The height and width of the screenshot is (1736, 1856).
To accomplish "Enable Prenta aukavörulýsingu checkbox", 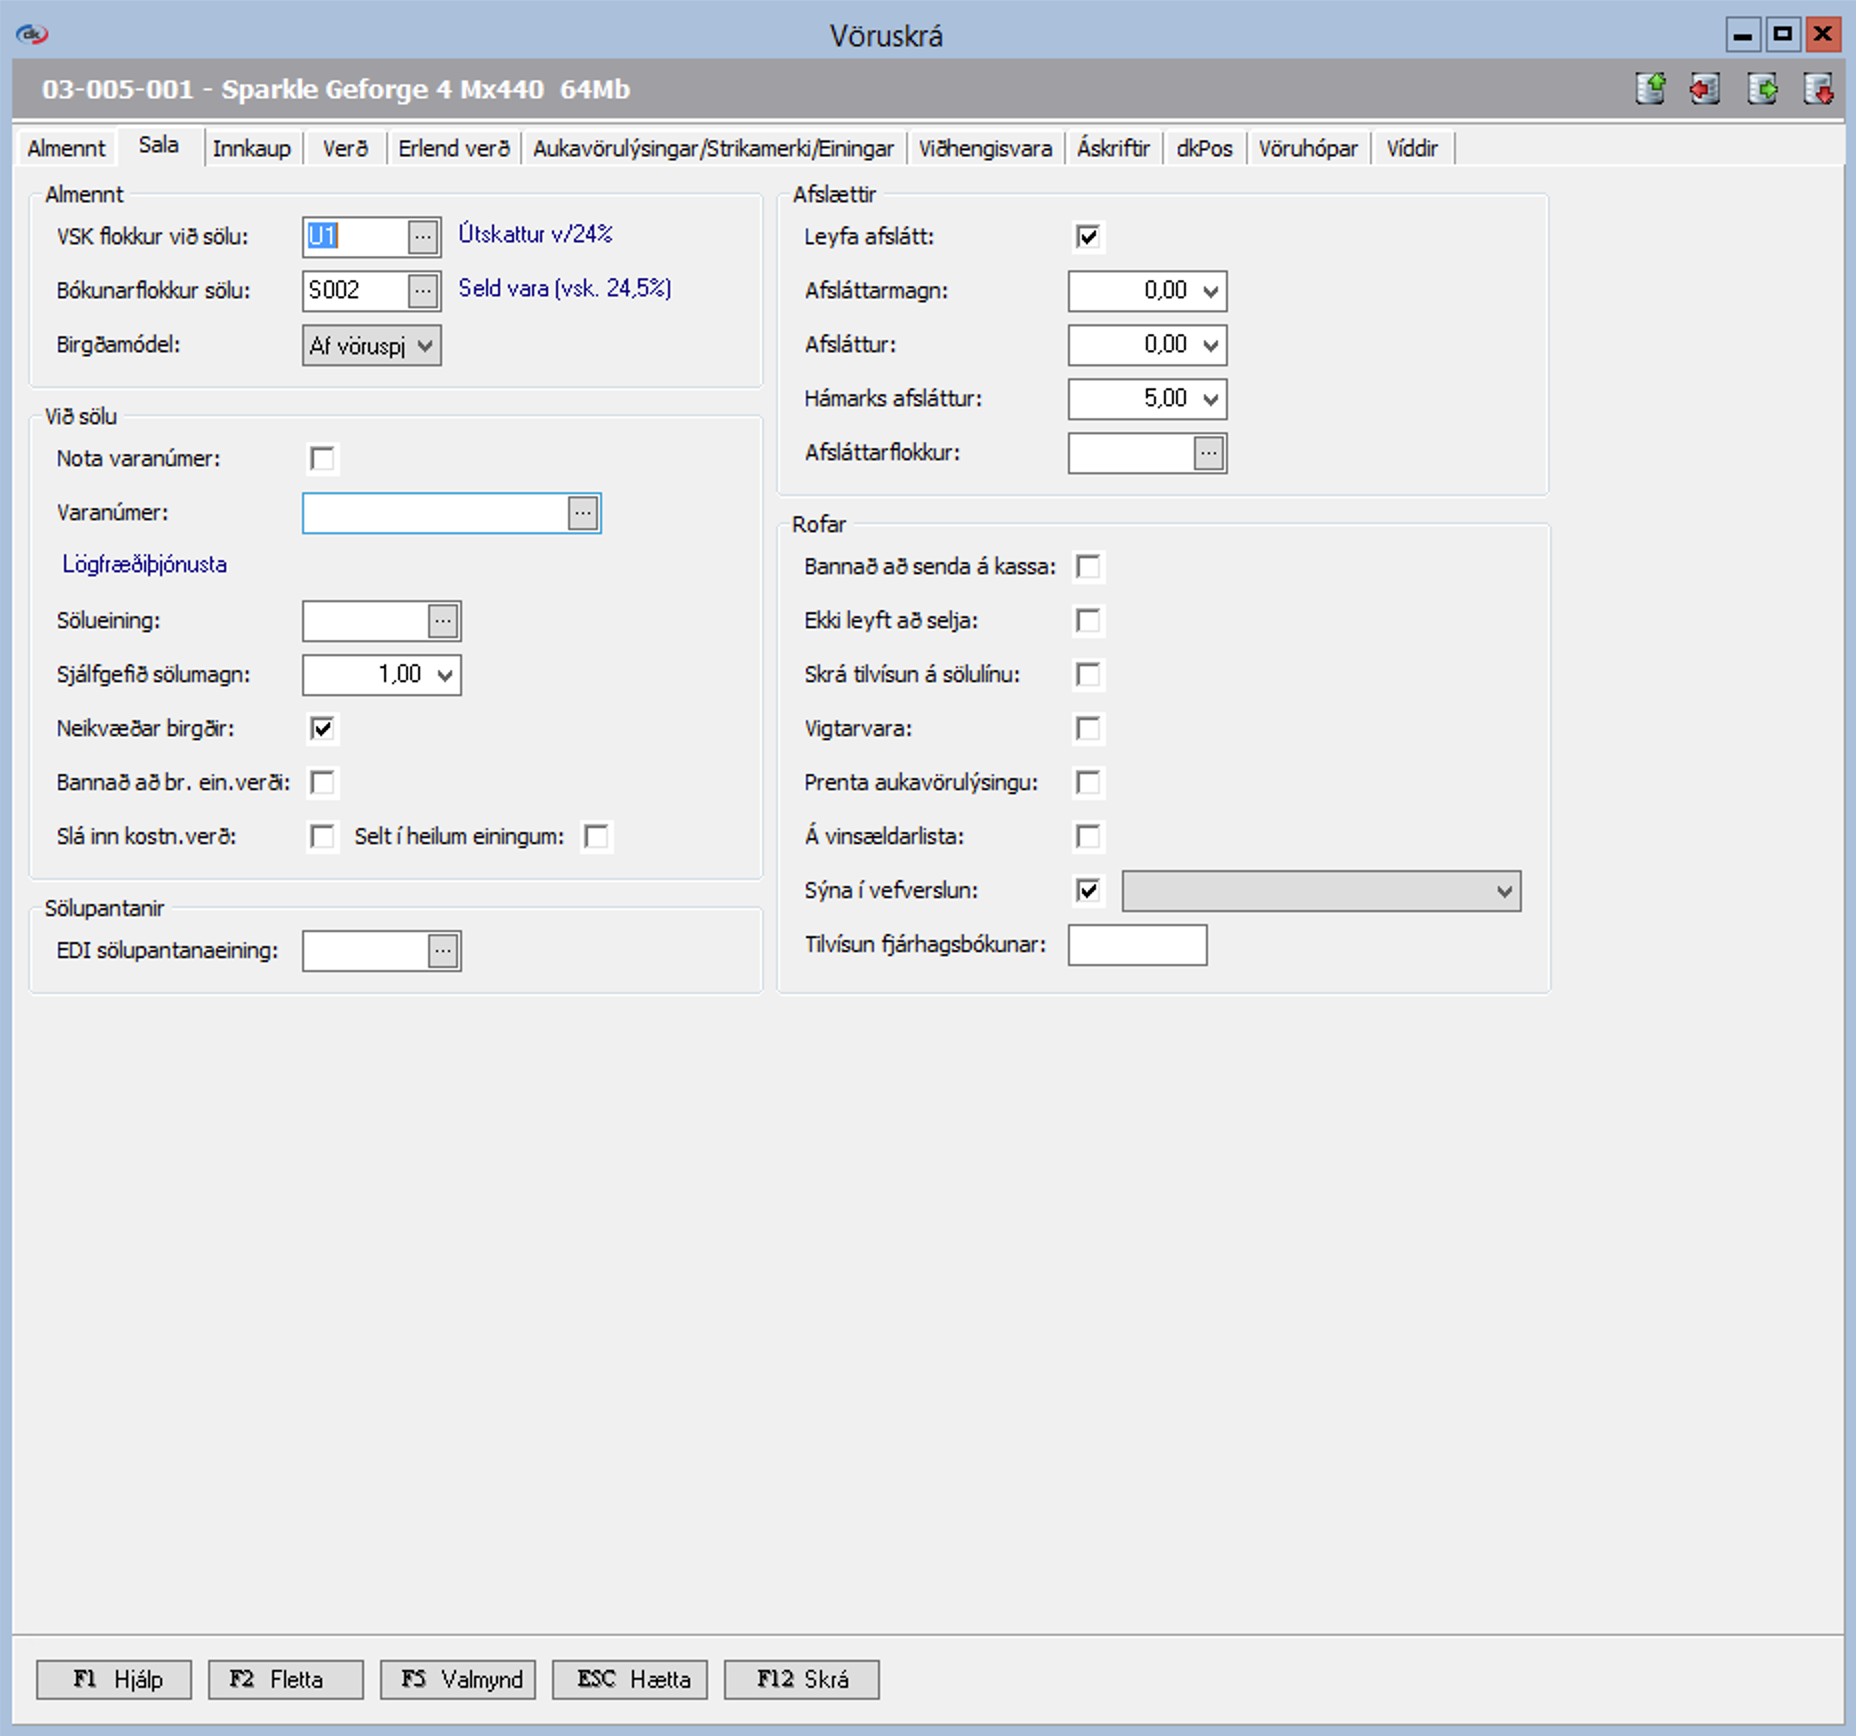I will tap(1088, 783).
